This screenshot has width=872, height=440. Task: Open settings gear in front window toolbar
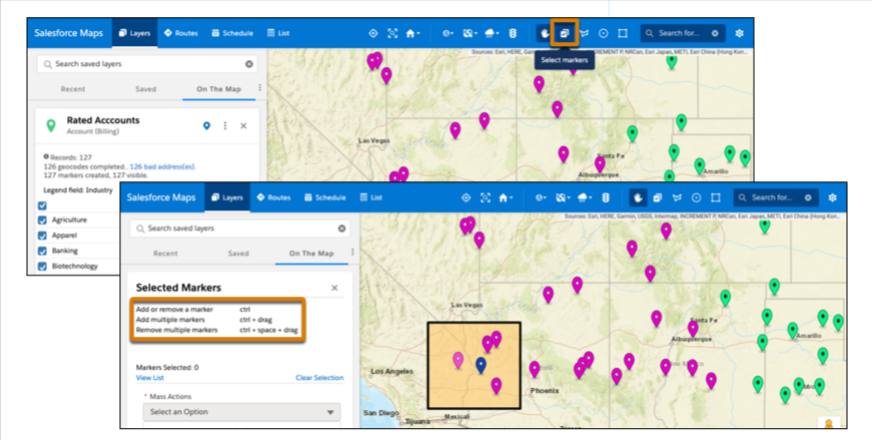click(833, 197)
